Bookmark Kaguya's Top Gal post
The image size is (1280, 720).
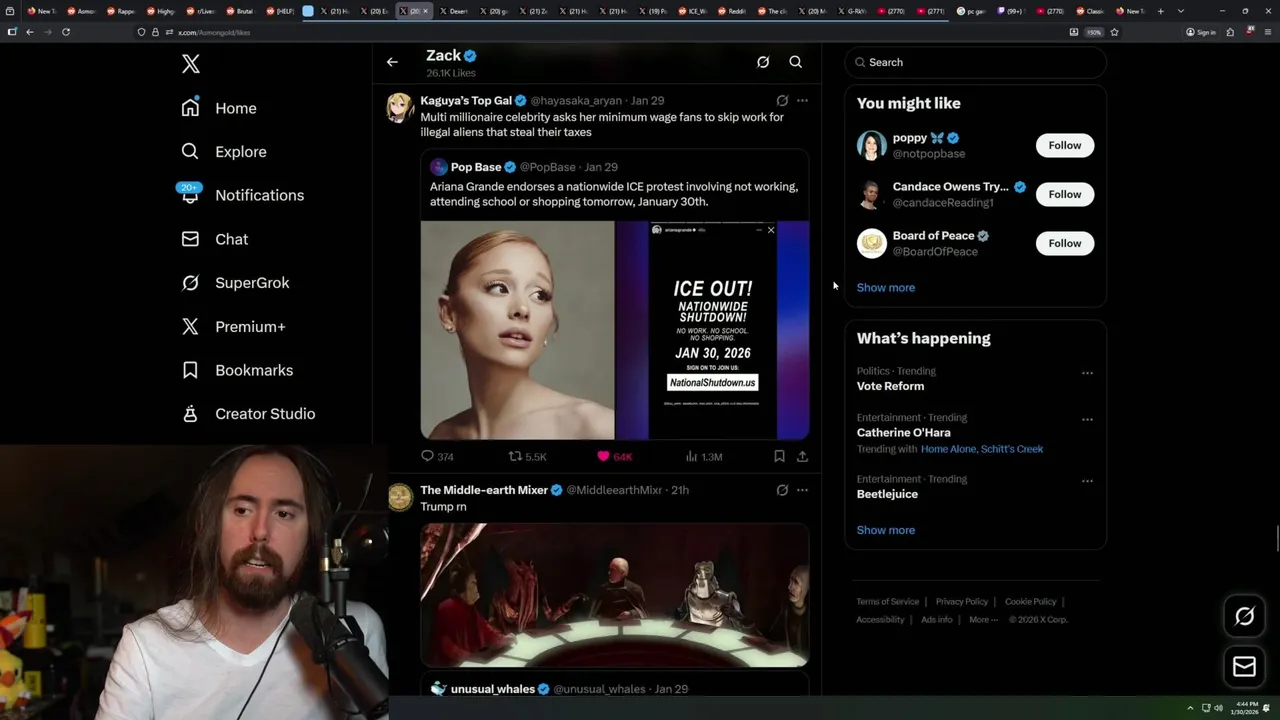[x=779, y=456]
